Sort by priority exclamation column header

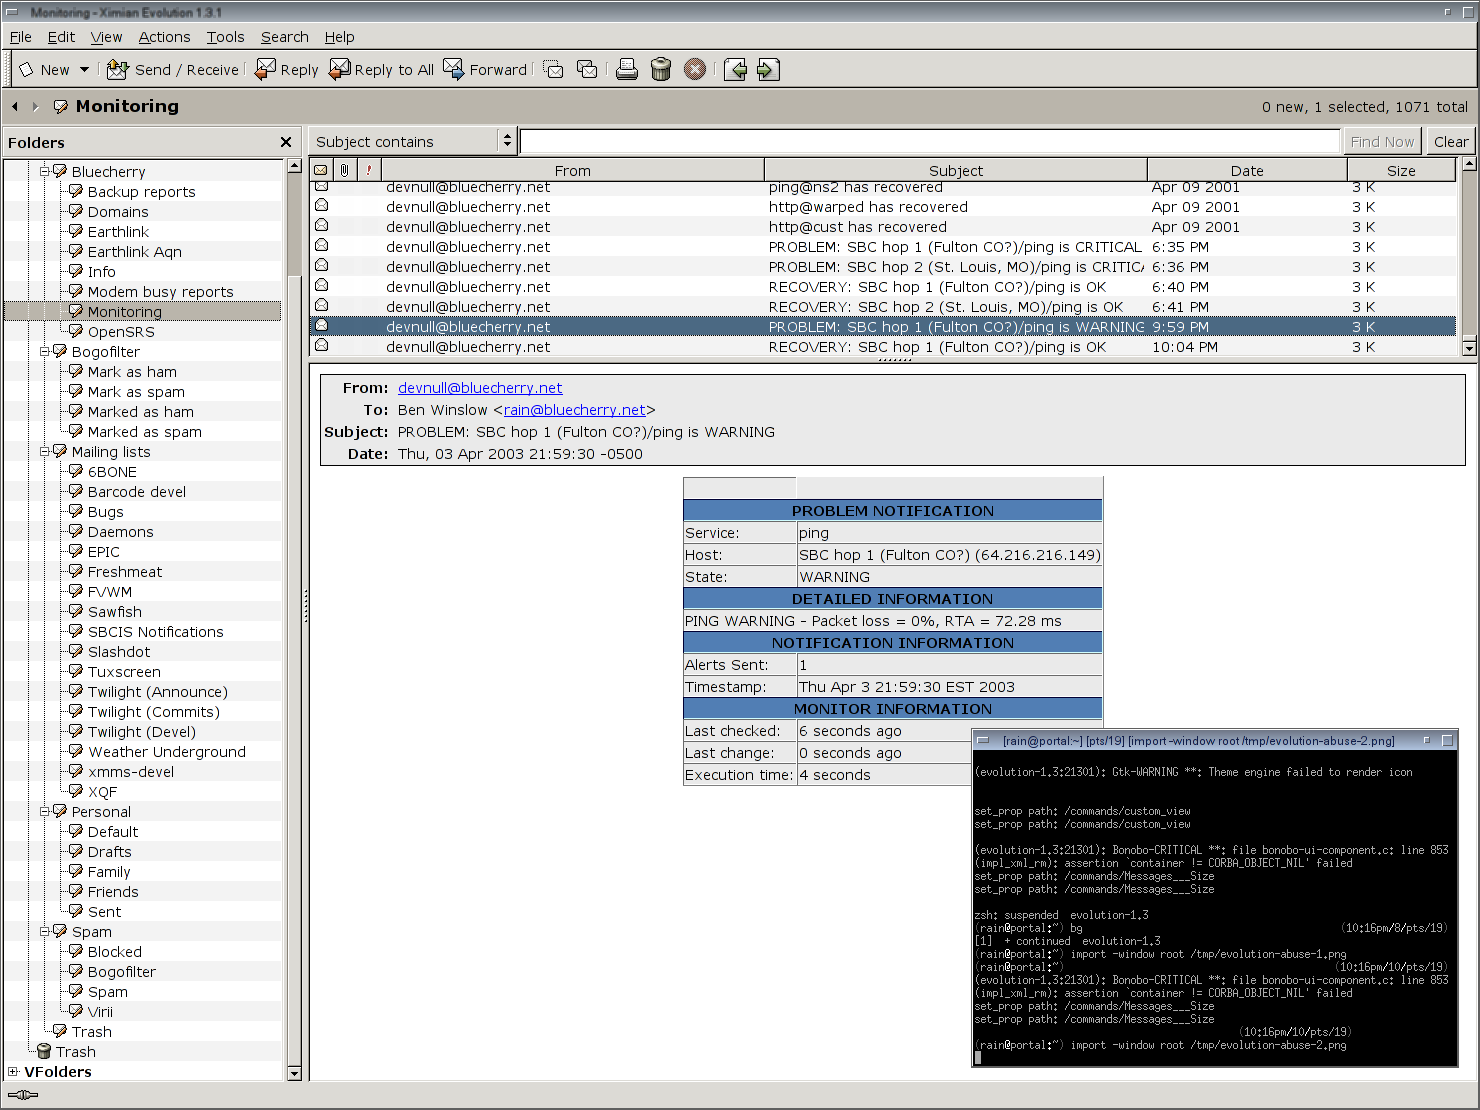pos(368,170)
